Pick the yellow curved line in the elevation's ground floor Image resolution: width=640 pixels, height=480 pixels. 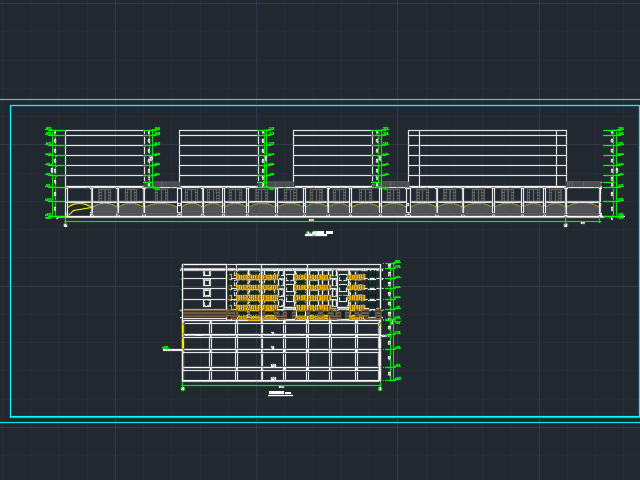tap(79, 209)
